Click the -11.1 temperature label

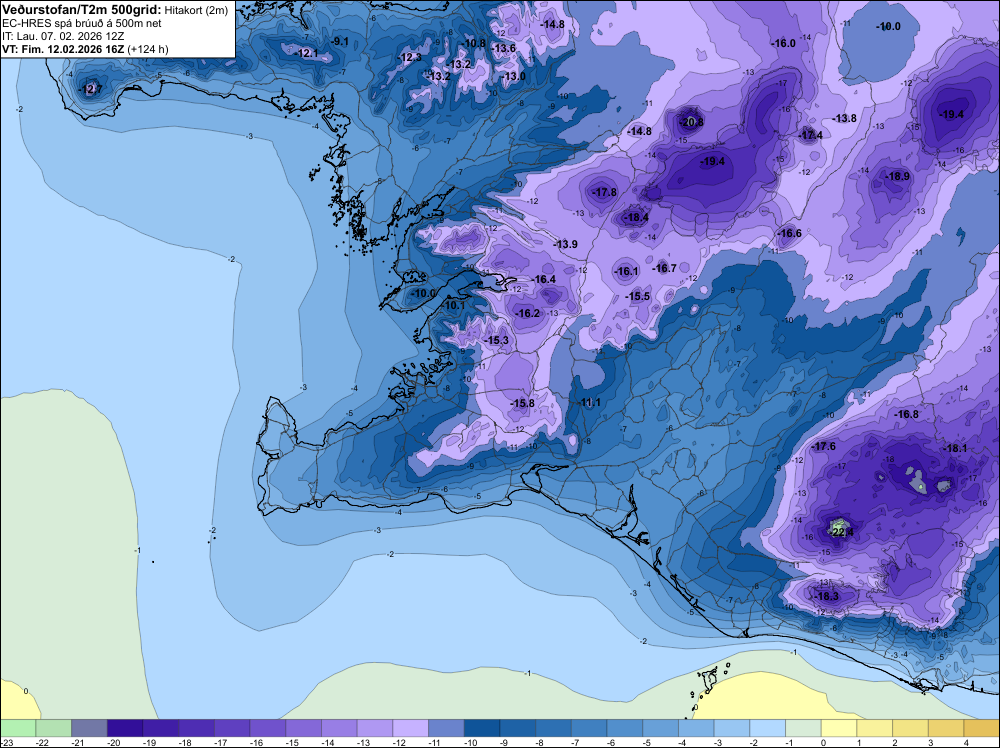coord(590,402)
